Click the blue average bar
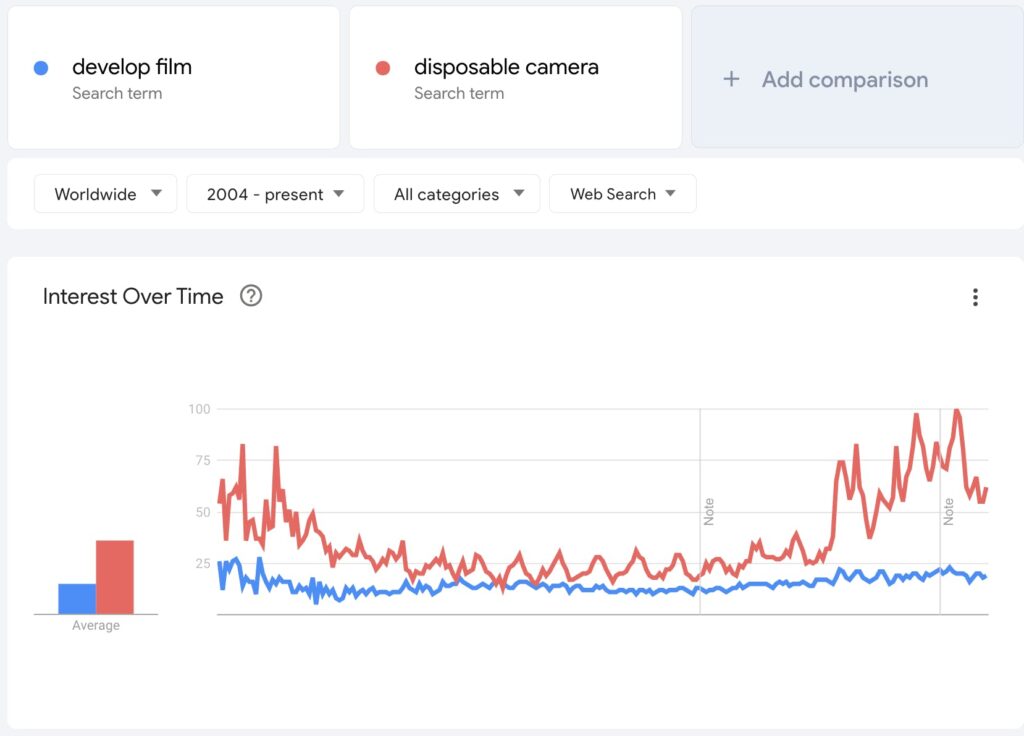The image size is (1024, 736). [77, 598]
